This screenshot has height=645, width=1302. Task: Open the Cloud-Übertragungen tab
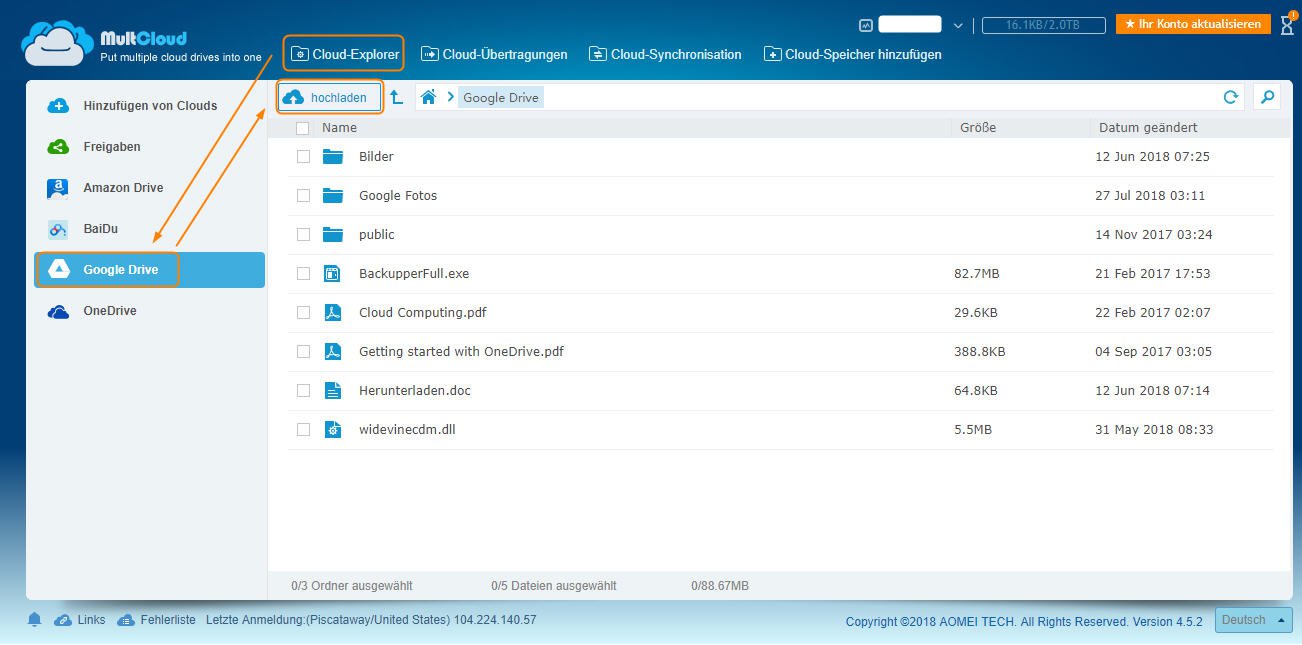point(494,54)
